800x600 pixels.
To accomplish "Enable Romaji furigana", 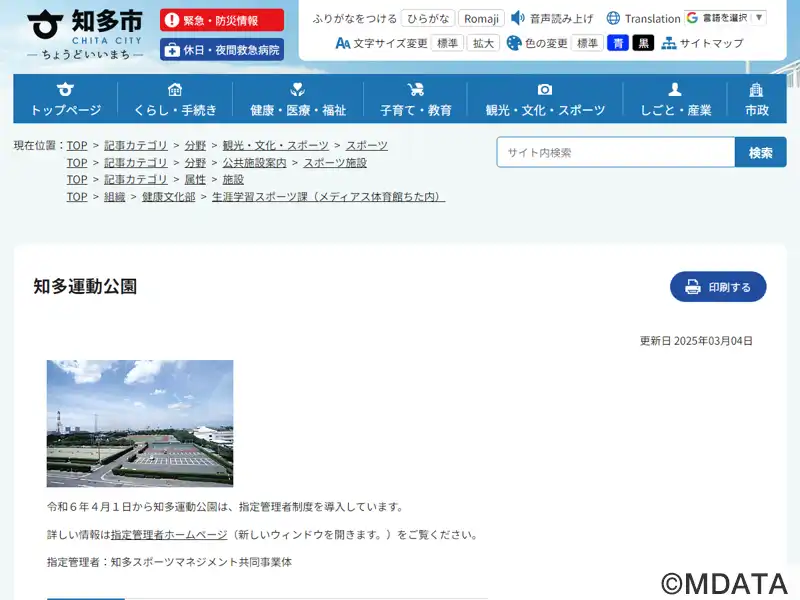I will point(481,19).
